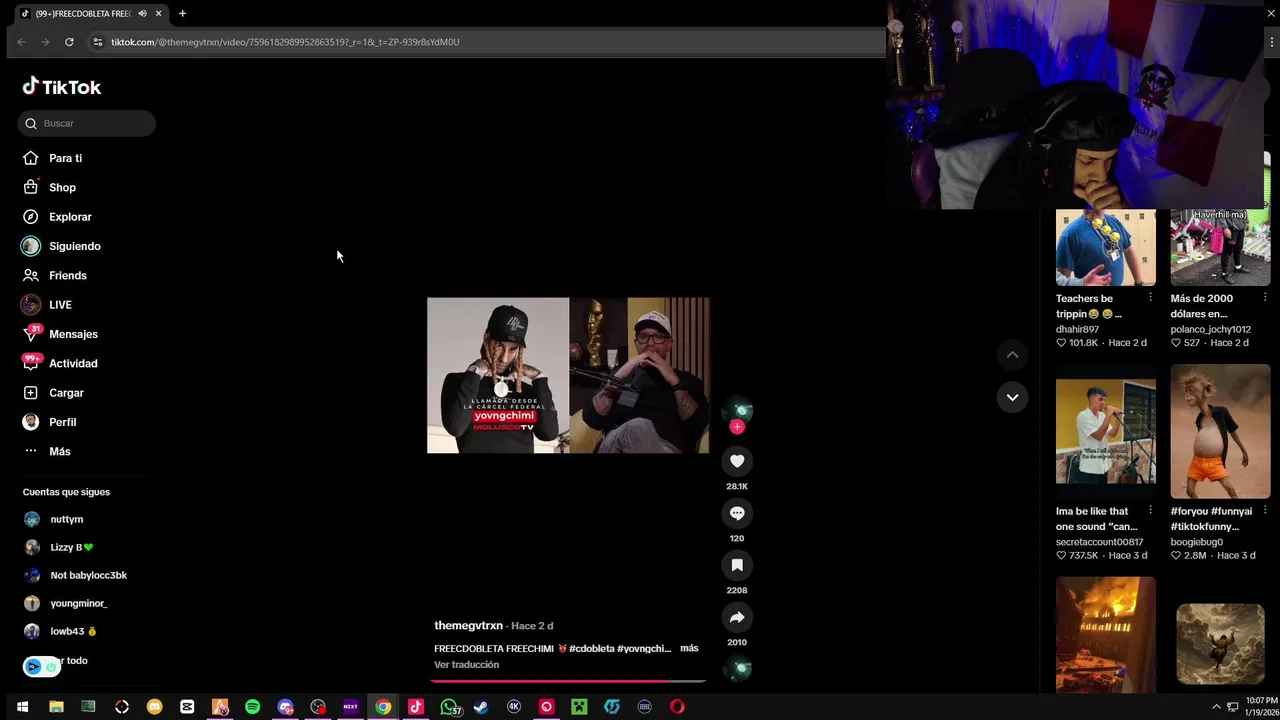Open the 'Teachers be trippin' video thumbnail
1280x720 pixels.
coord(1106,247)
